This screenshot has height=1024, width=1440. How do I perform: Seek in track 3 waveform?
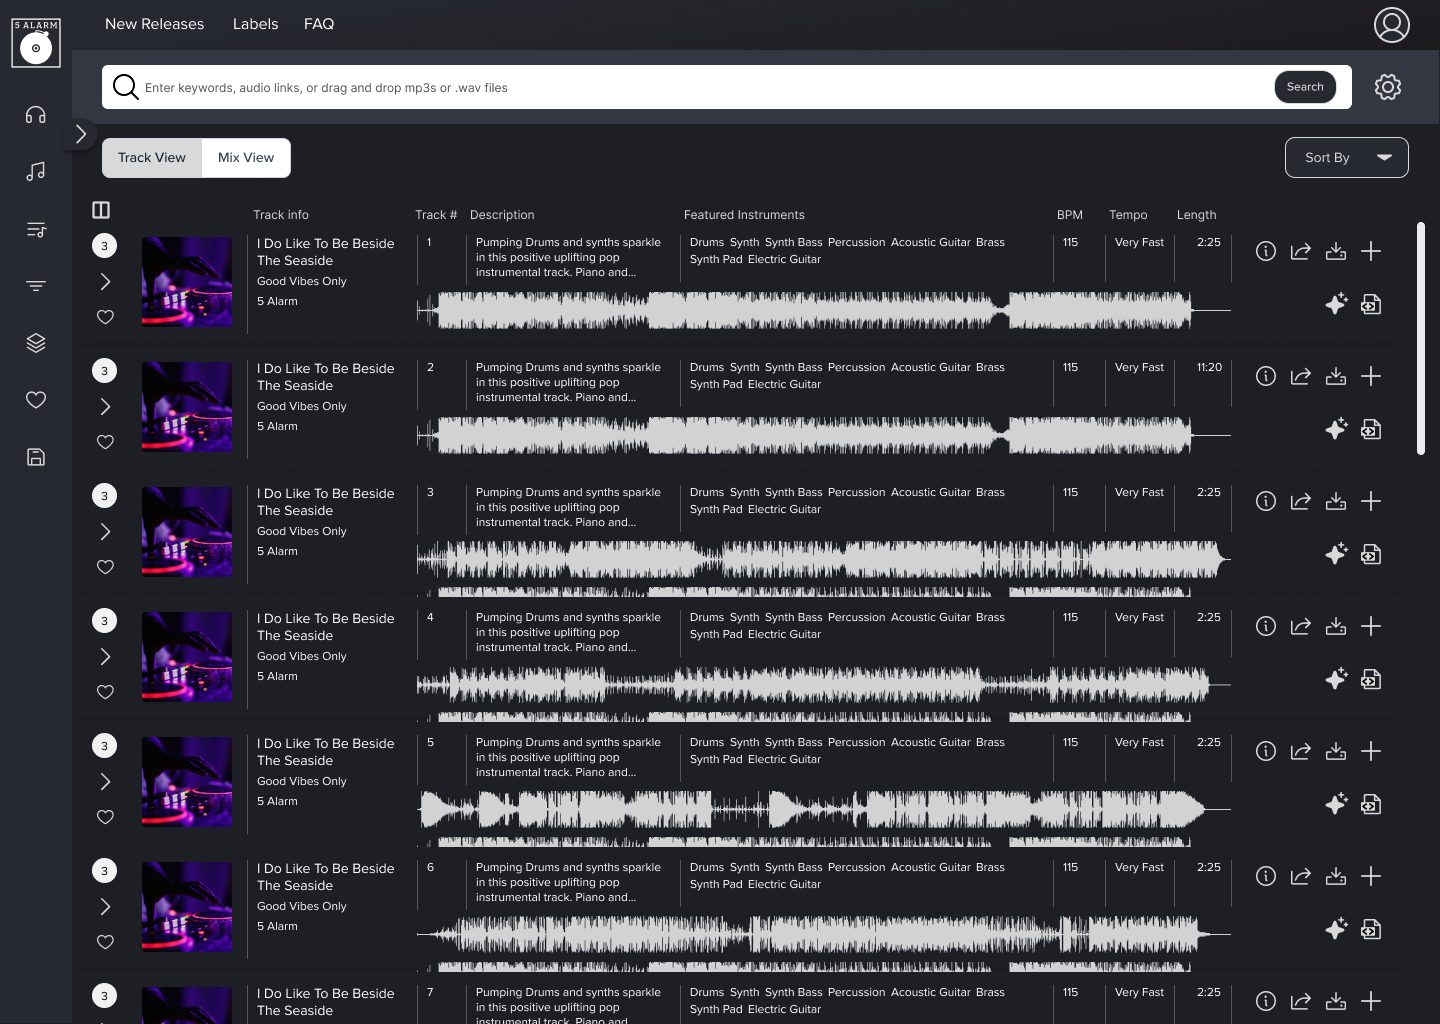(823, 560)
